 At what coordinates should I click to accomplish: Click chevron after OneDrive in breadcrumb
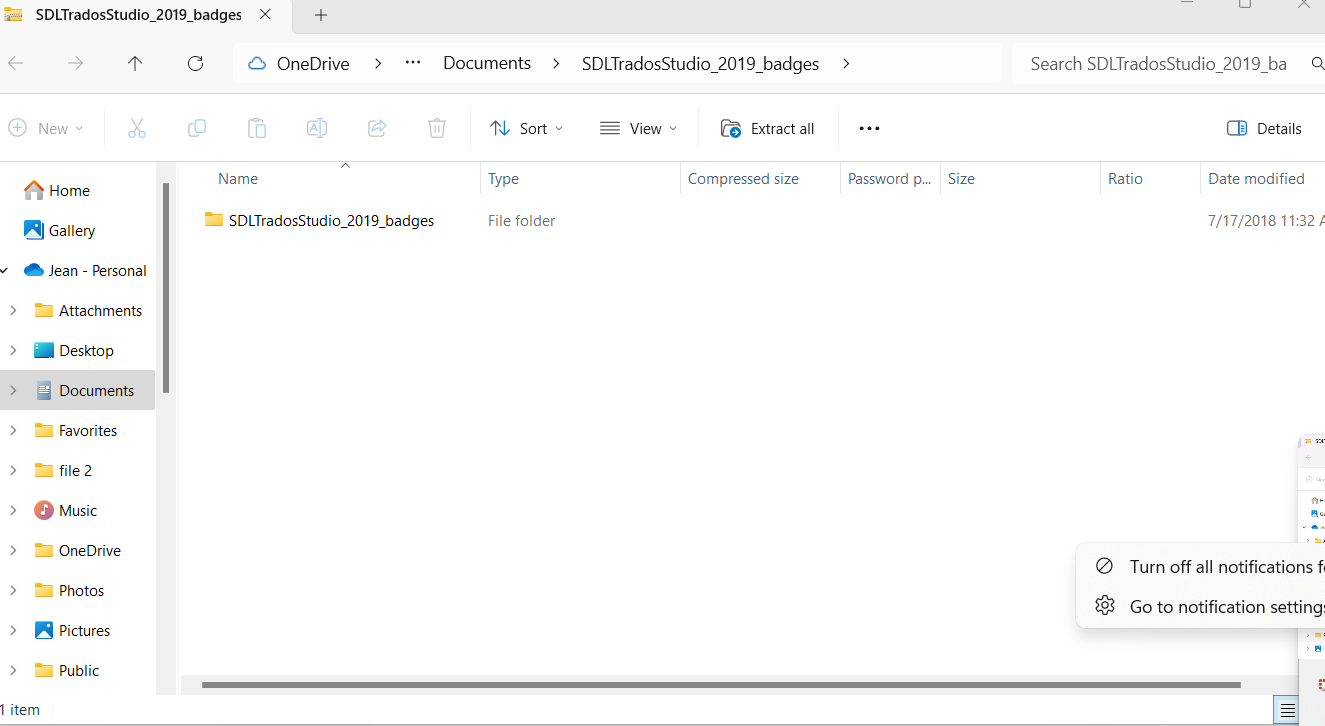pos(378,63)
